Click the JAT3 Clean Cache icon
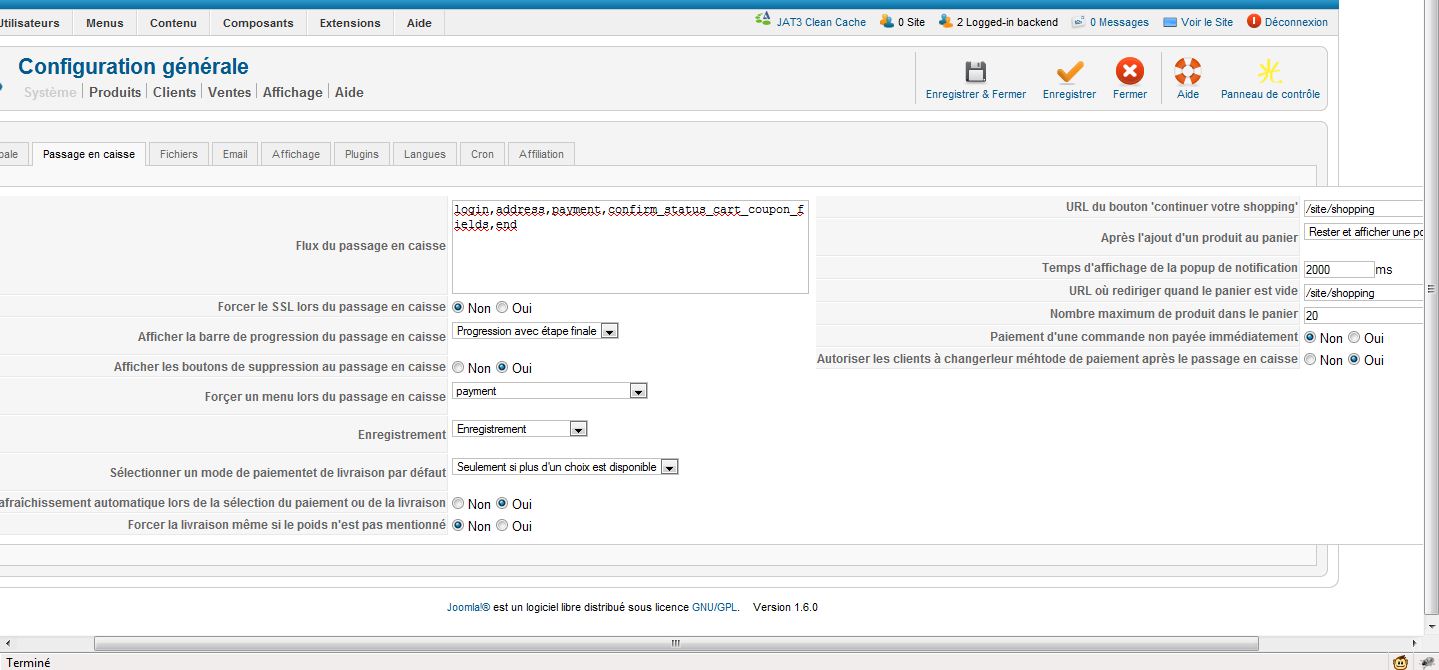The image size is (1439, 670). pos(764,21)
